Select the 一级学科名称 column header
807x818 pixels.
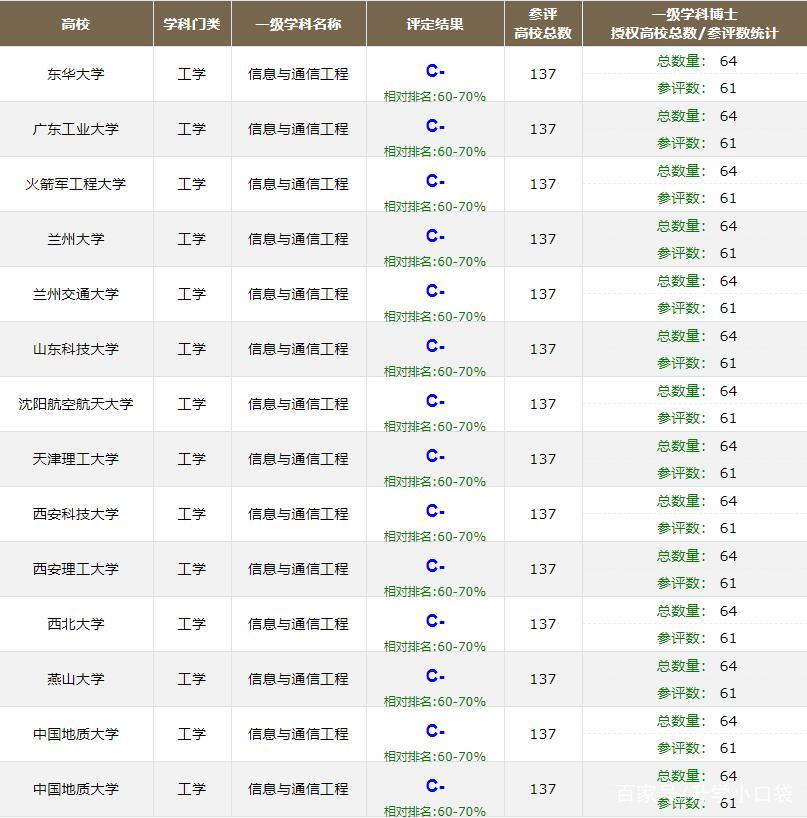click(x=298, y=24)
